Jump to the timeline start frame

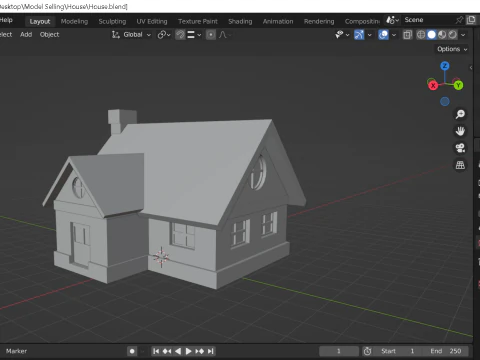click(156, 351)
